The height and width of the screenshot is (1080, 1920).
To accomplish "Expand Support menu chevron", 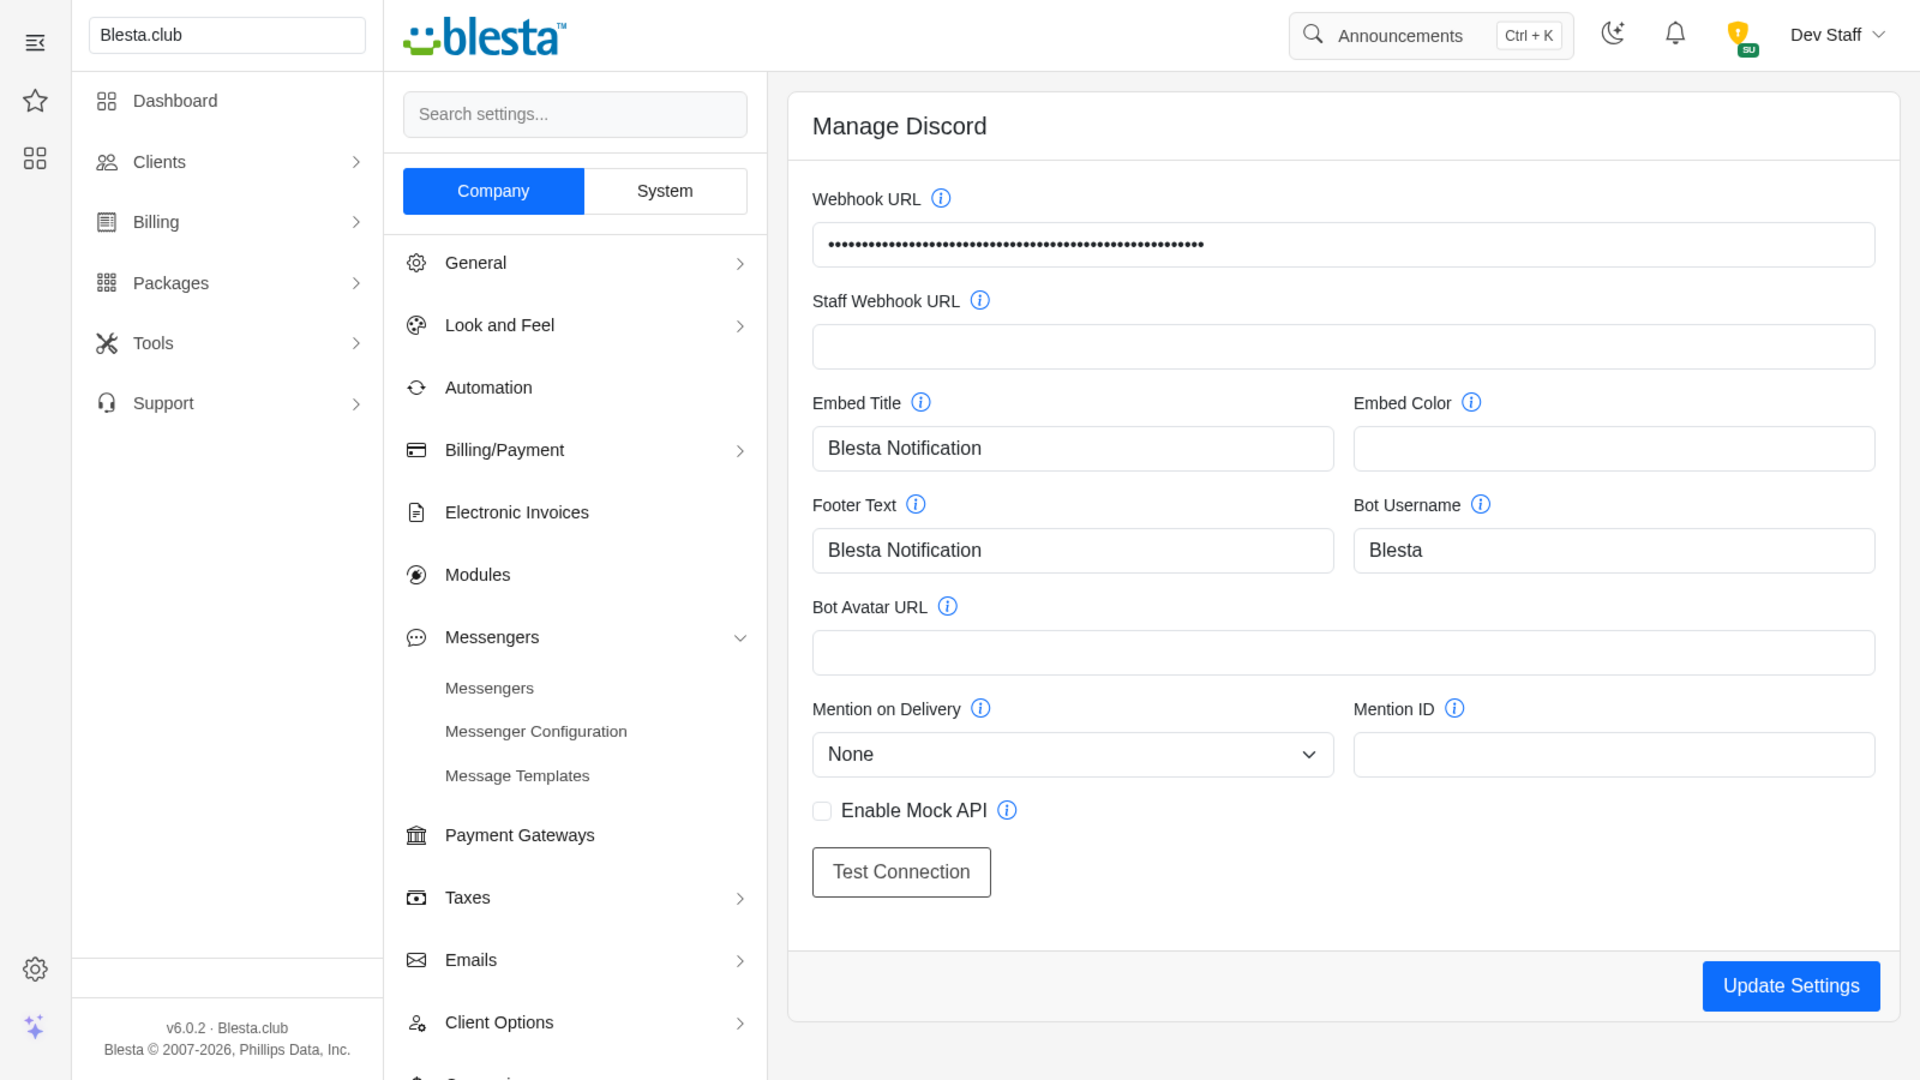I will point(356,404).
